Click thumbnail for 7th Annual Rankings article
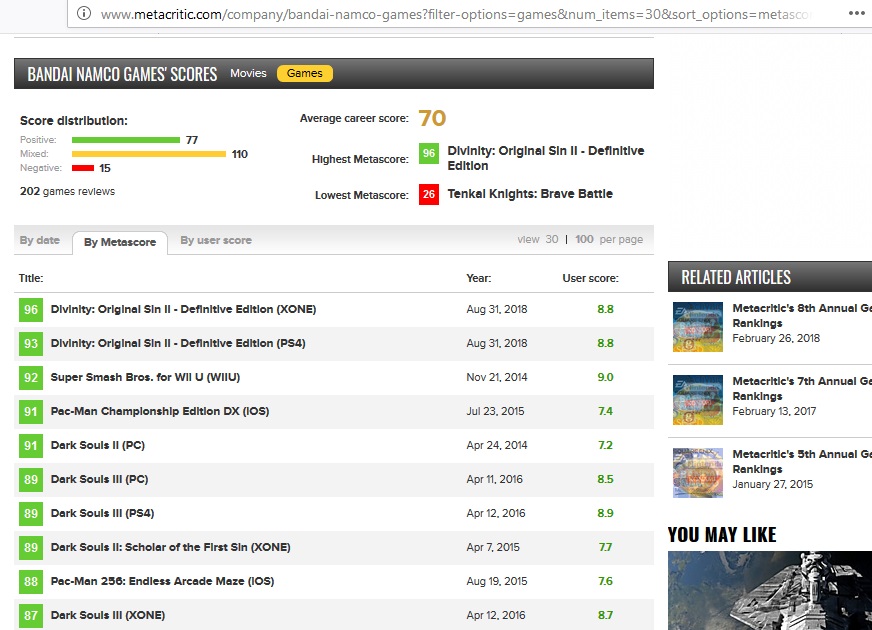 tap(698, 400)
